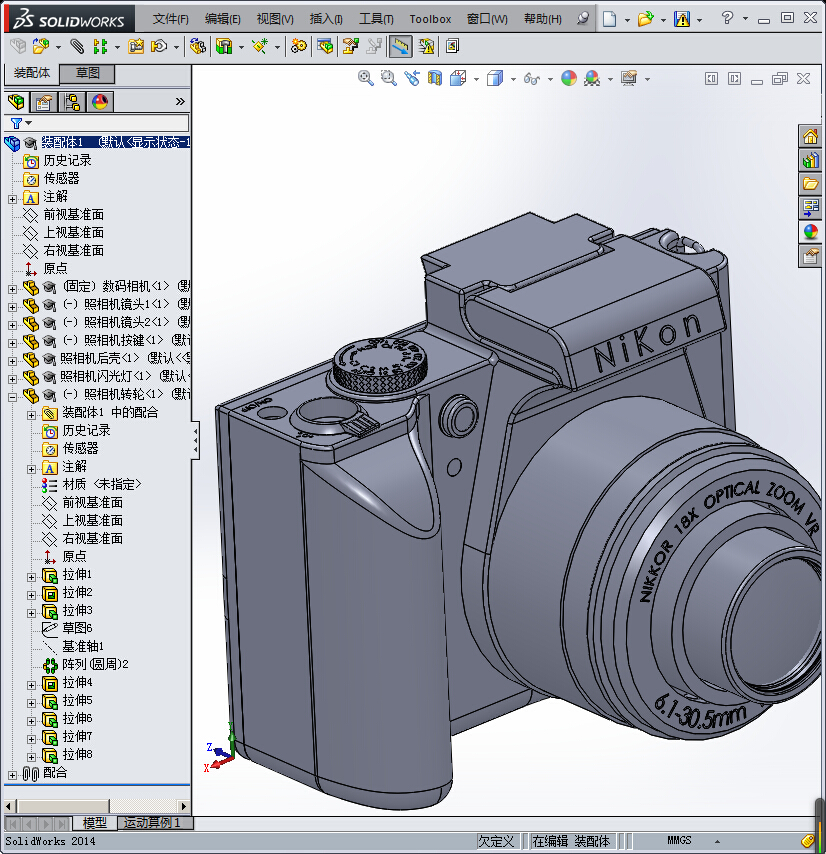This screenshot has width=826, height=854.
Task: Expand the 照相机镜头1<1> component
Action: [x=13, y=307]
